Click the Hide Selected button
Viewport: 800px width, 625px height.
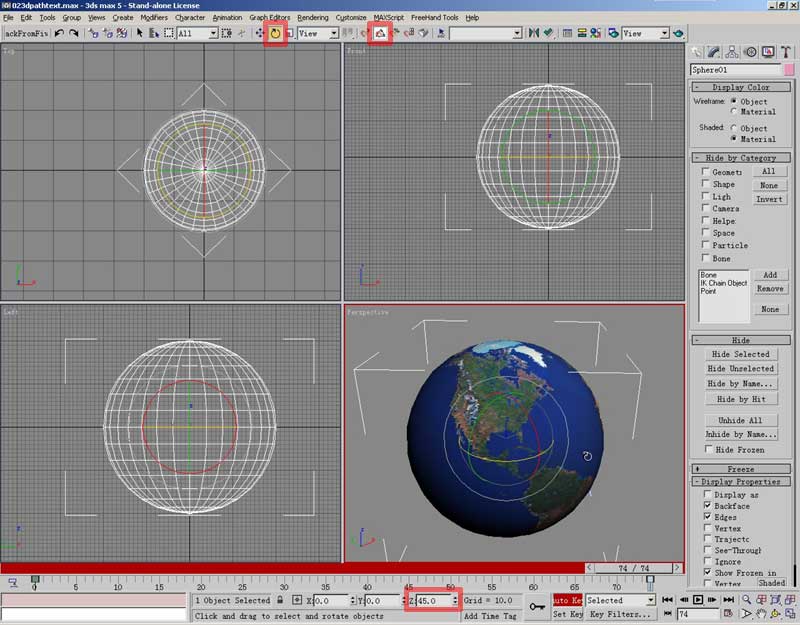(740, 354)
